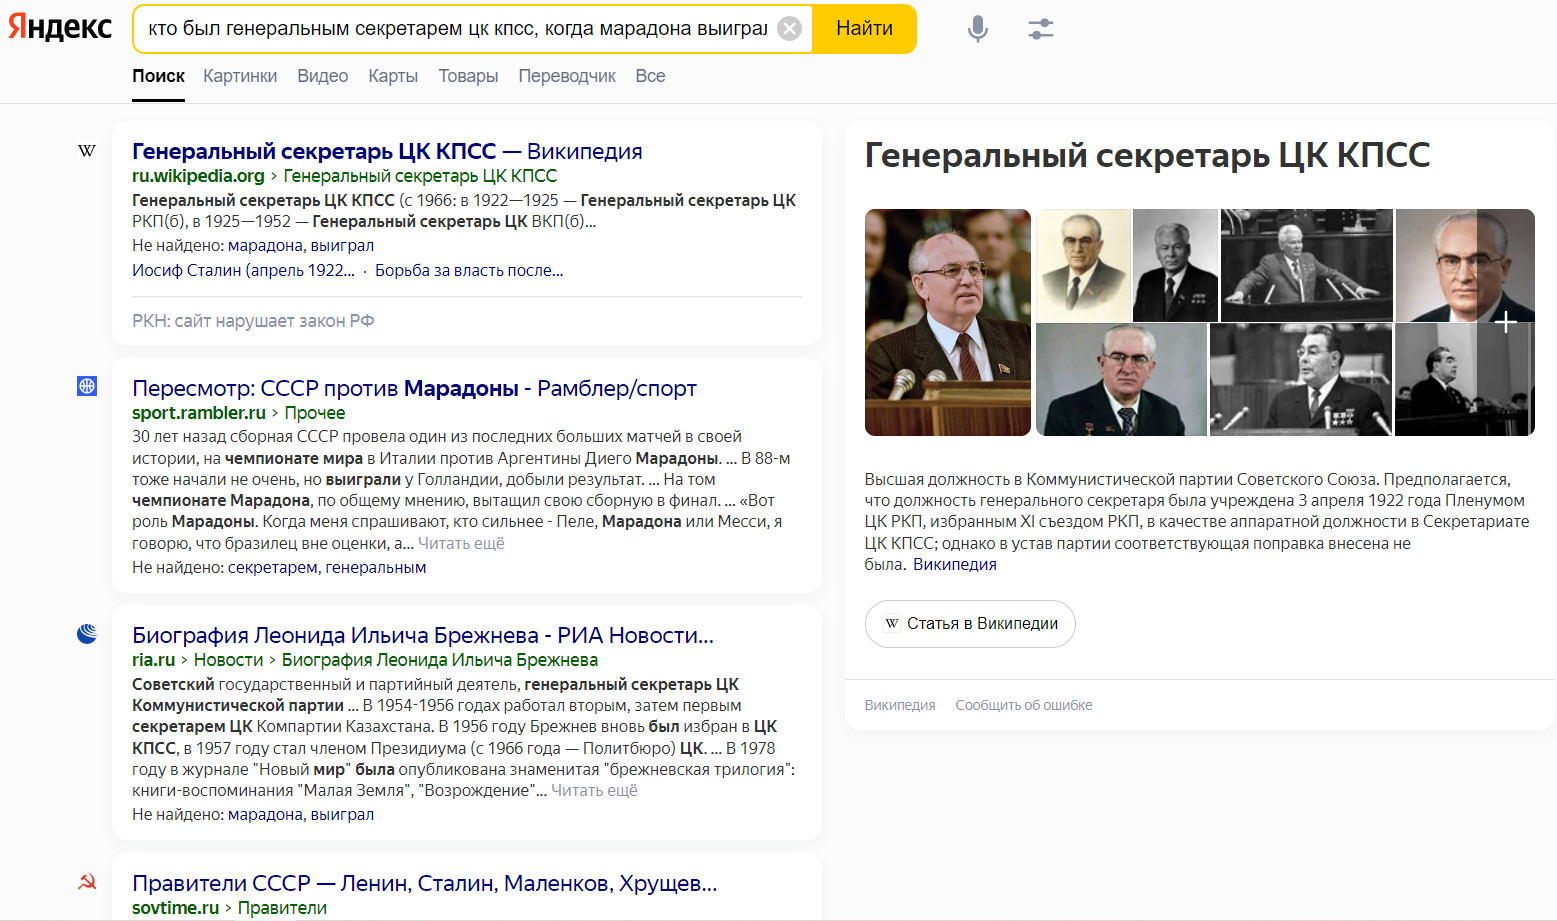Open the ria.ru domain link

click(x=153, y=660)
